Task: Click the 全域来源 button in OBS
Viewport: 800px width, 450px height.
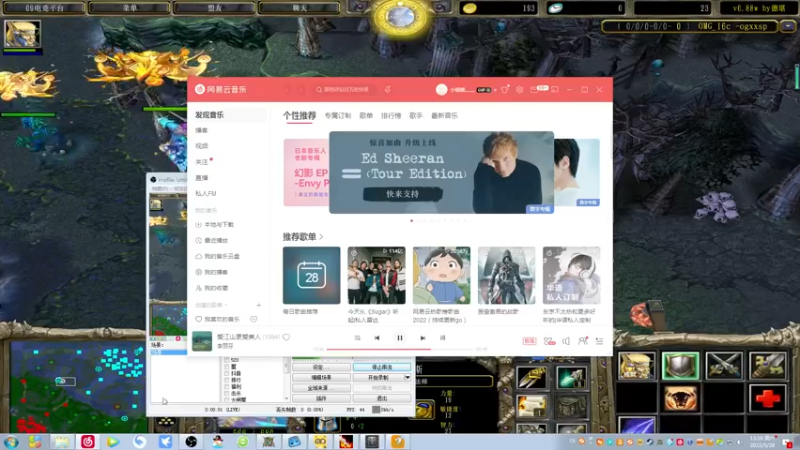Action: pyautogui.click(x=321, y=388)
